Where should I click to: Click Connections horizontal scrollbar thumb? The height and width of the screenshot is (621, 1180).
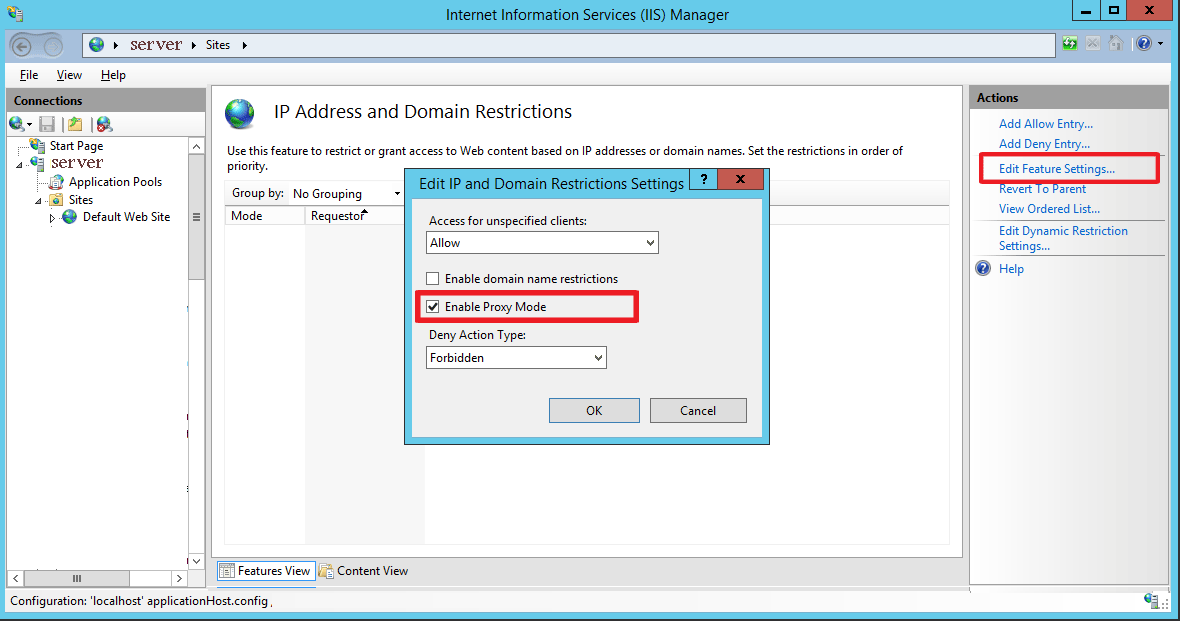click(x=76, y=578)
